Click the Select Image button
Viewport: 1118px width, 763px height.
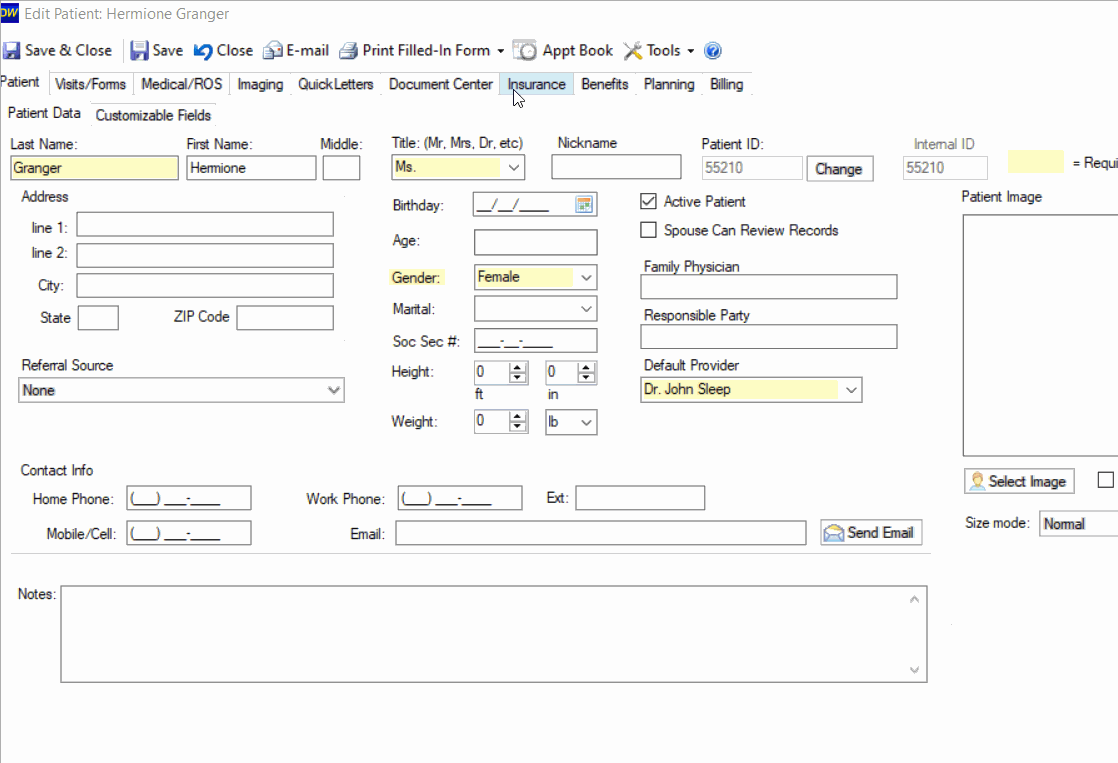click(x=1019, y=481)
